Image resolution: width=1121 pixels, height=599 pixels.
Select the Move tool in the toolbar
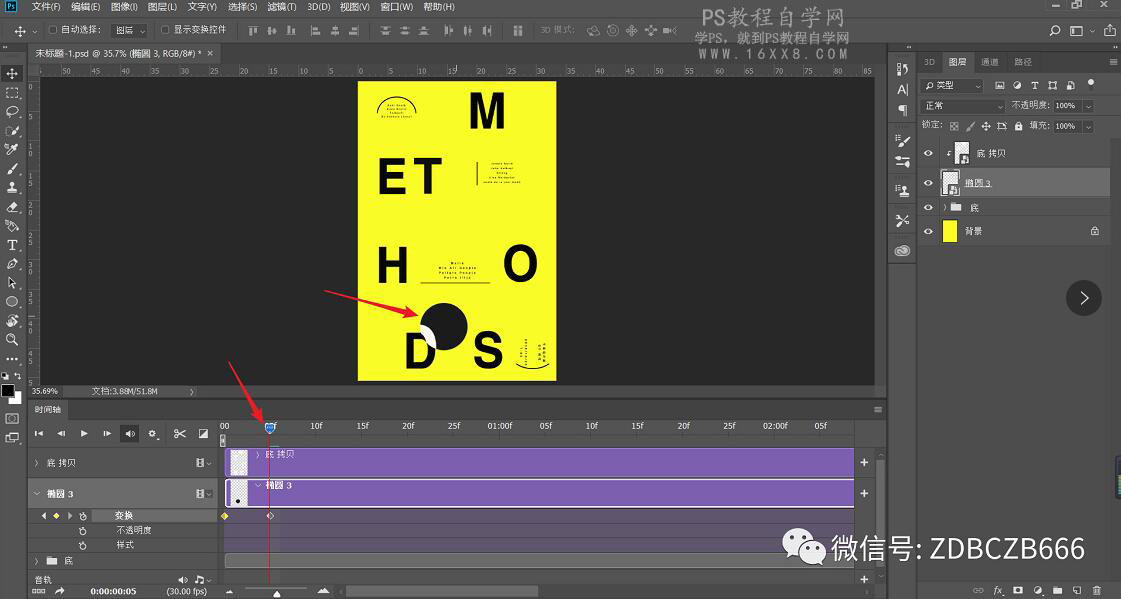[12, 72]
